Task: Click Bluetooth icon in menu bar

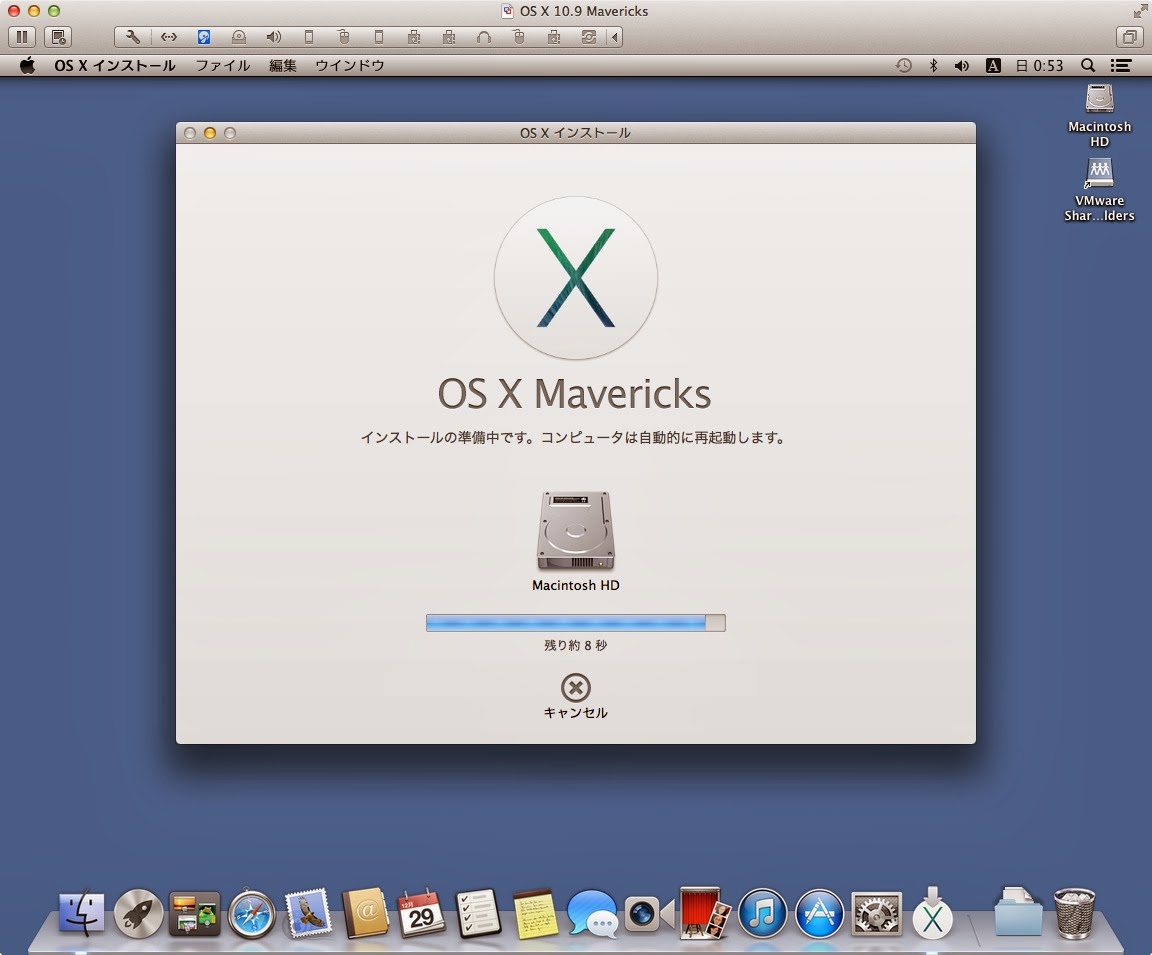Action: coord(933,65)
